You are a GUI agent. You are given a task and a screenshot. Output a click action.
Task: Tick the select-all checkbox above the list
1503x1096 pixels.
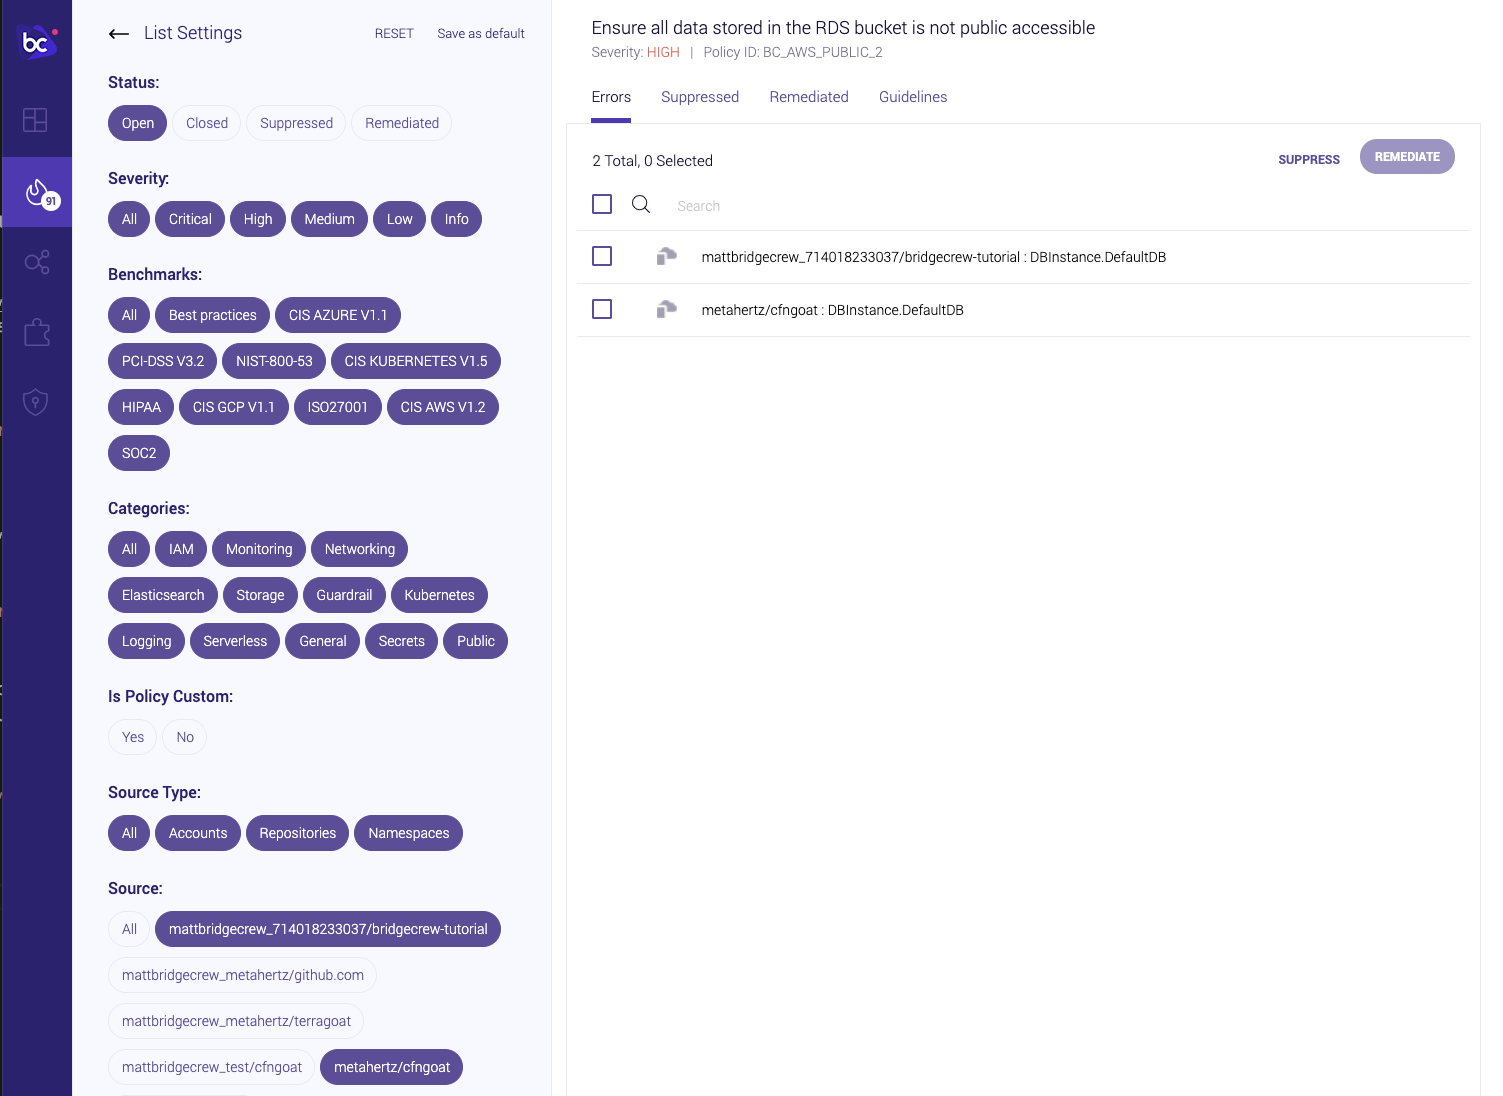coord(602,204)
